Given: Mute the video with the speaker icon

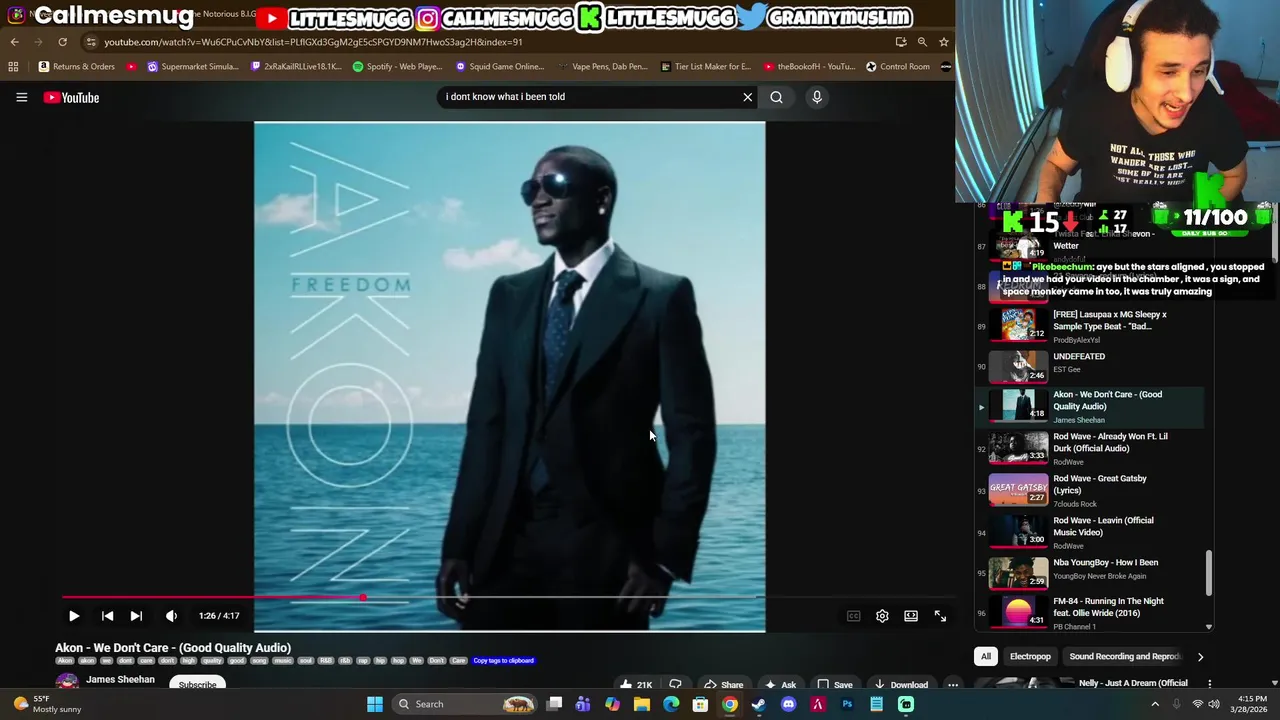Looking at the screenshot, I should pos(171,616).
